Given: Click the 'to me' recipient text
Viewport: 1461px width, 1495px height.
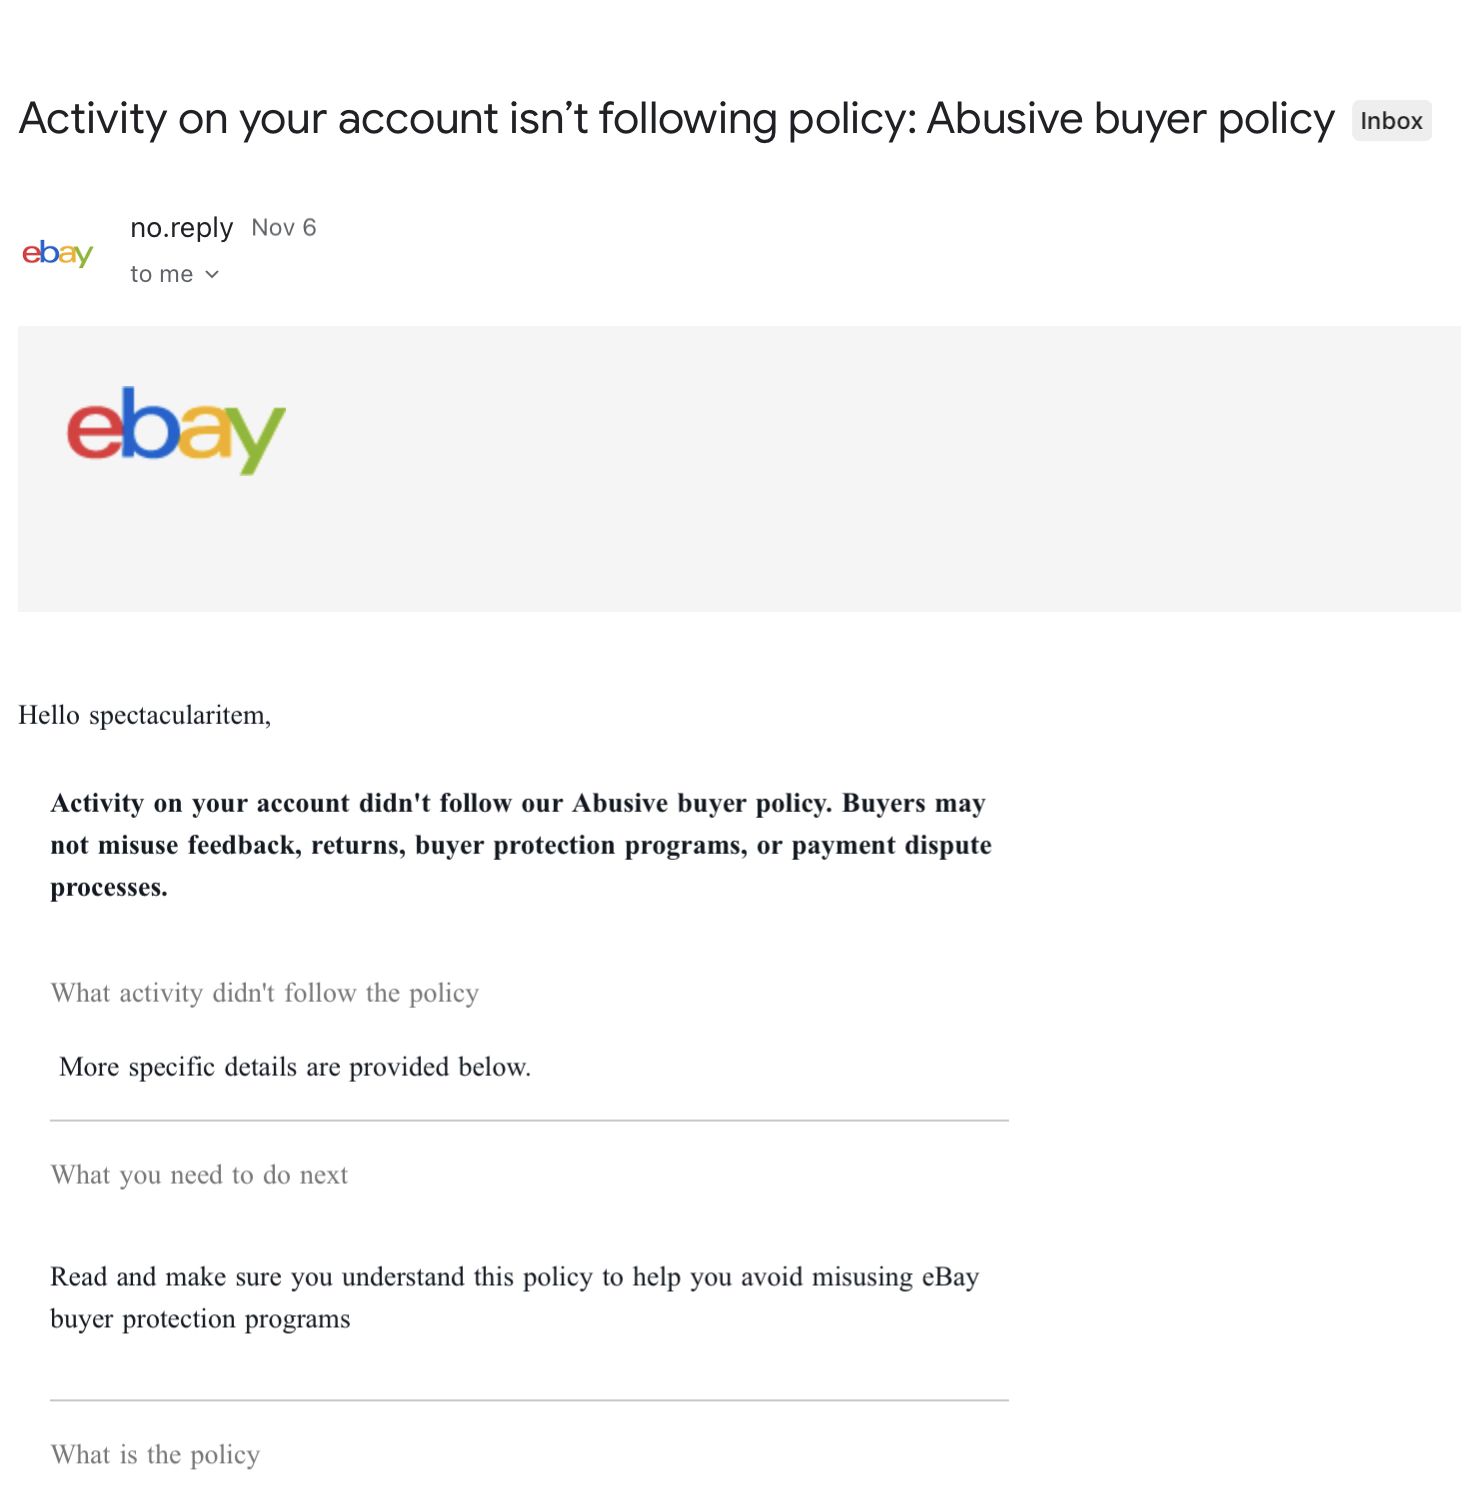Looking at the screenshot, I should point(161,274).
